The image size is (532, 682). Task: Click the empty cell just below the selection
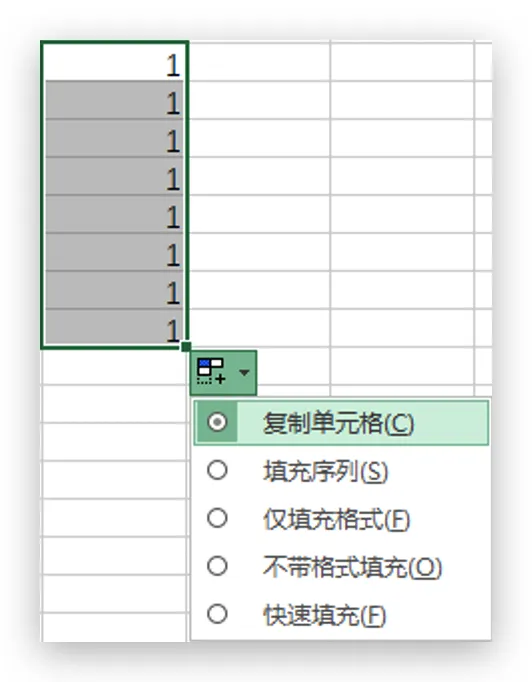point(114,367)
